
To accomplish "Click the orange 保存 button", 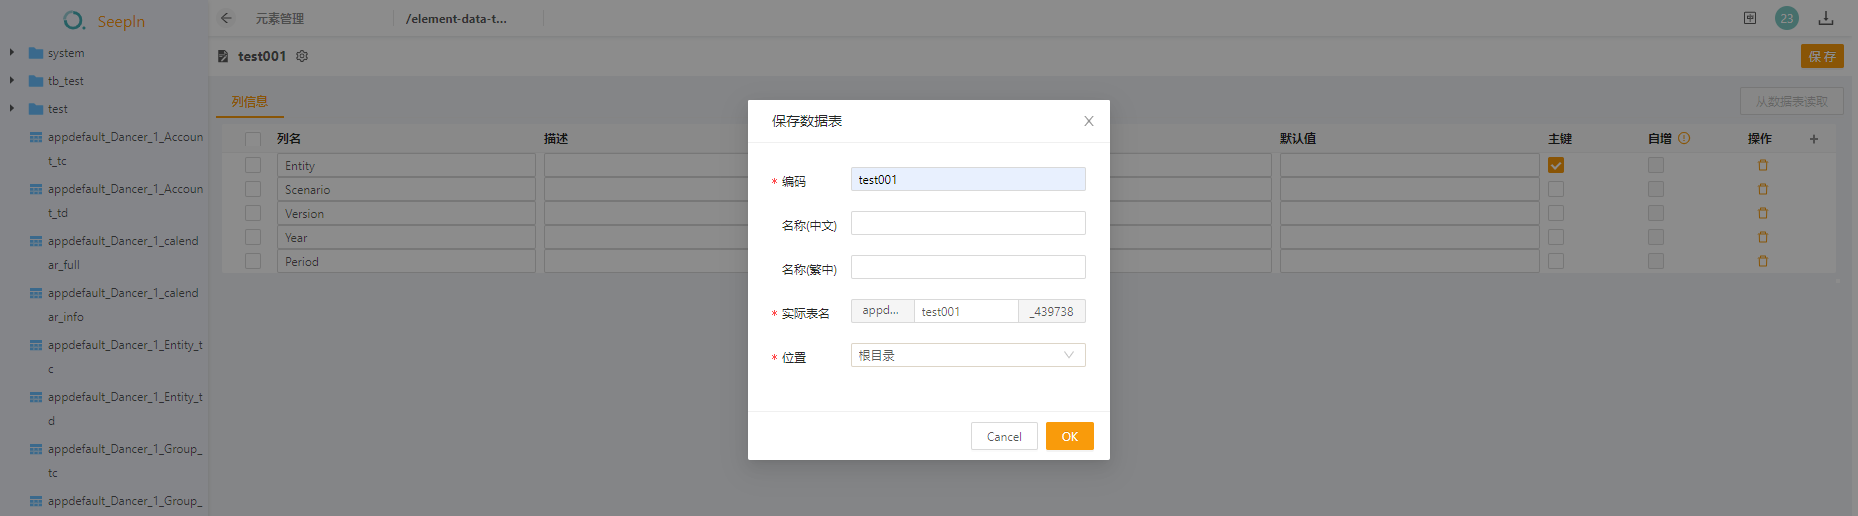I will [x=1822, y=56].
